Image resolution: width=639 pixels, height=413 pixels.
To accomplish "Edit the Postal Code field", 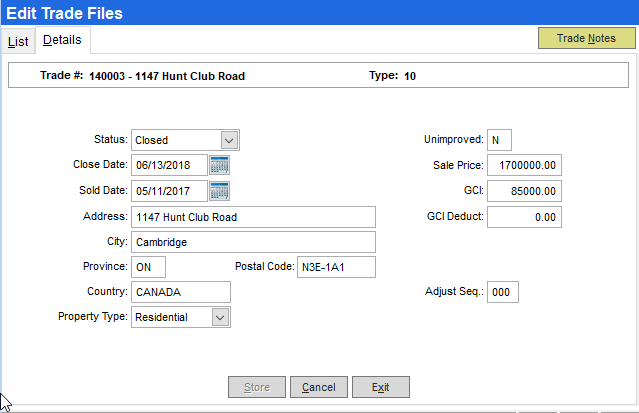I will (335, 267).
